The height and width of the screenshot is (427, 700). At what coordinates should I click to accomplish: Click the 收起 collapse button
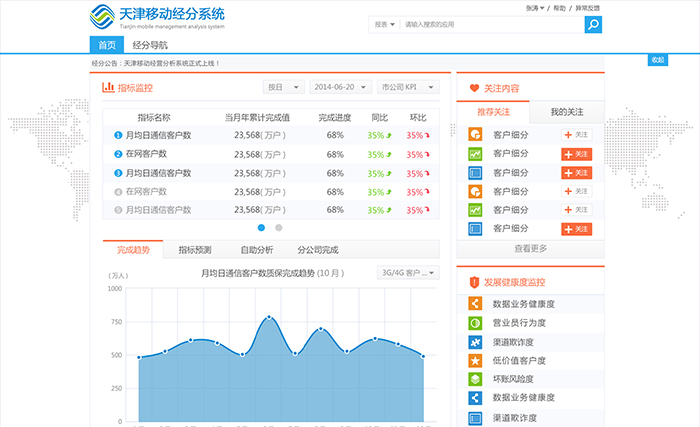[657, 60]
